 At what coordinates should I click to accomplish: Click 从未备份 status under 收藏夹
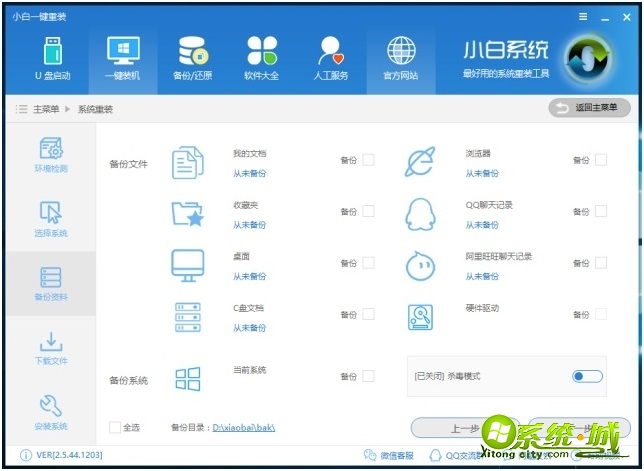[249, 225]
